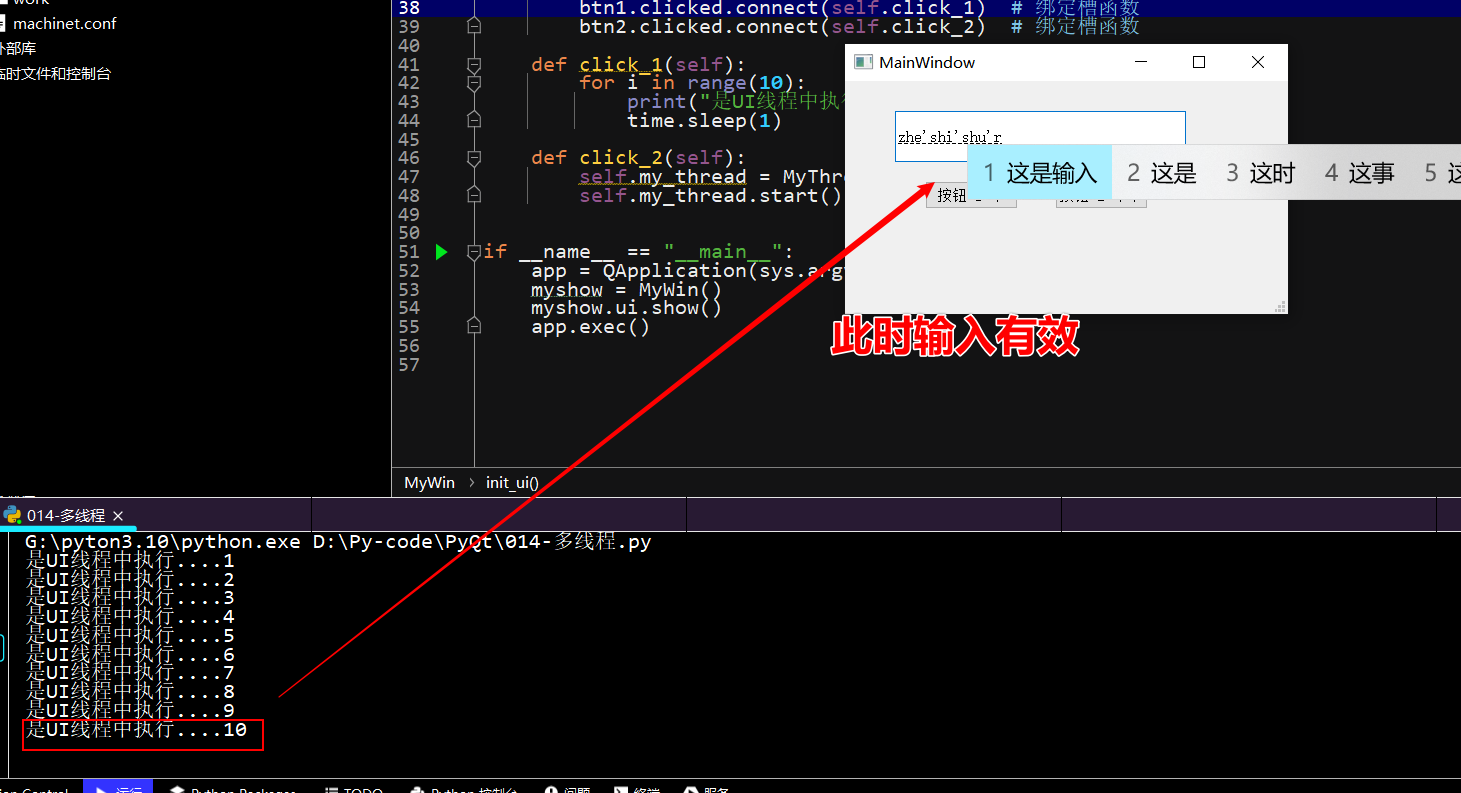Click the MainWindow title text
1461x793 pixels.
pos(927,62)
